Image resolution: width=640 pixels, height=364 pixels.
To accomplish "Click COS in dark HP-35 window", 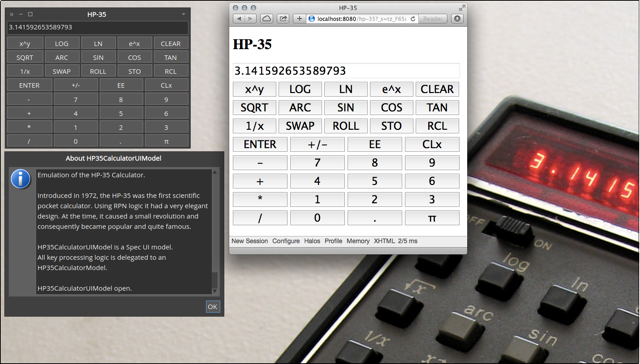I will pos(134,58).
